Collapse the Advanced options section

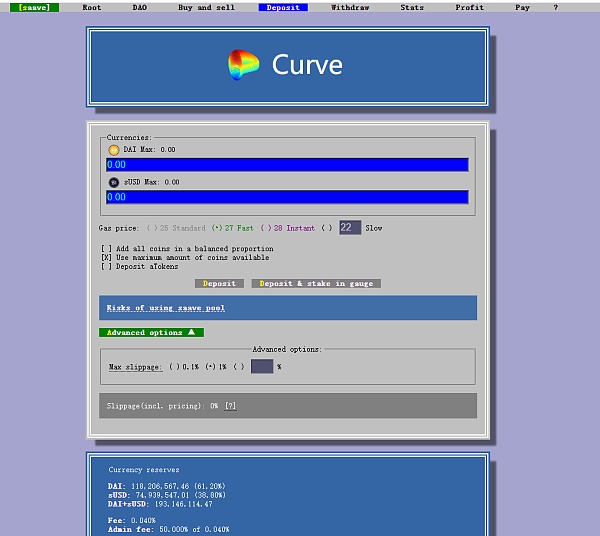151,332
